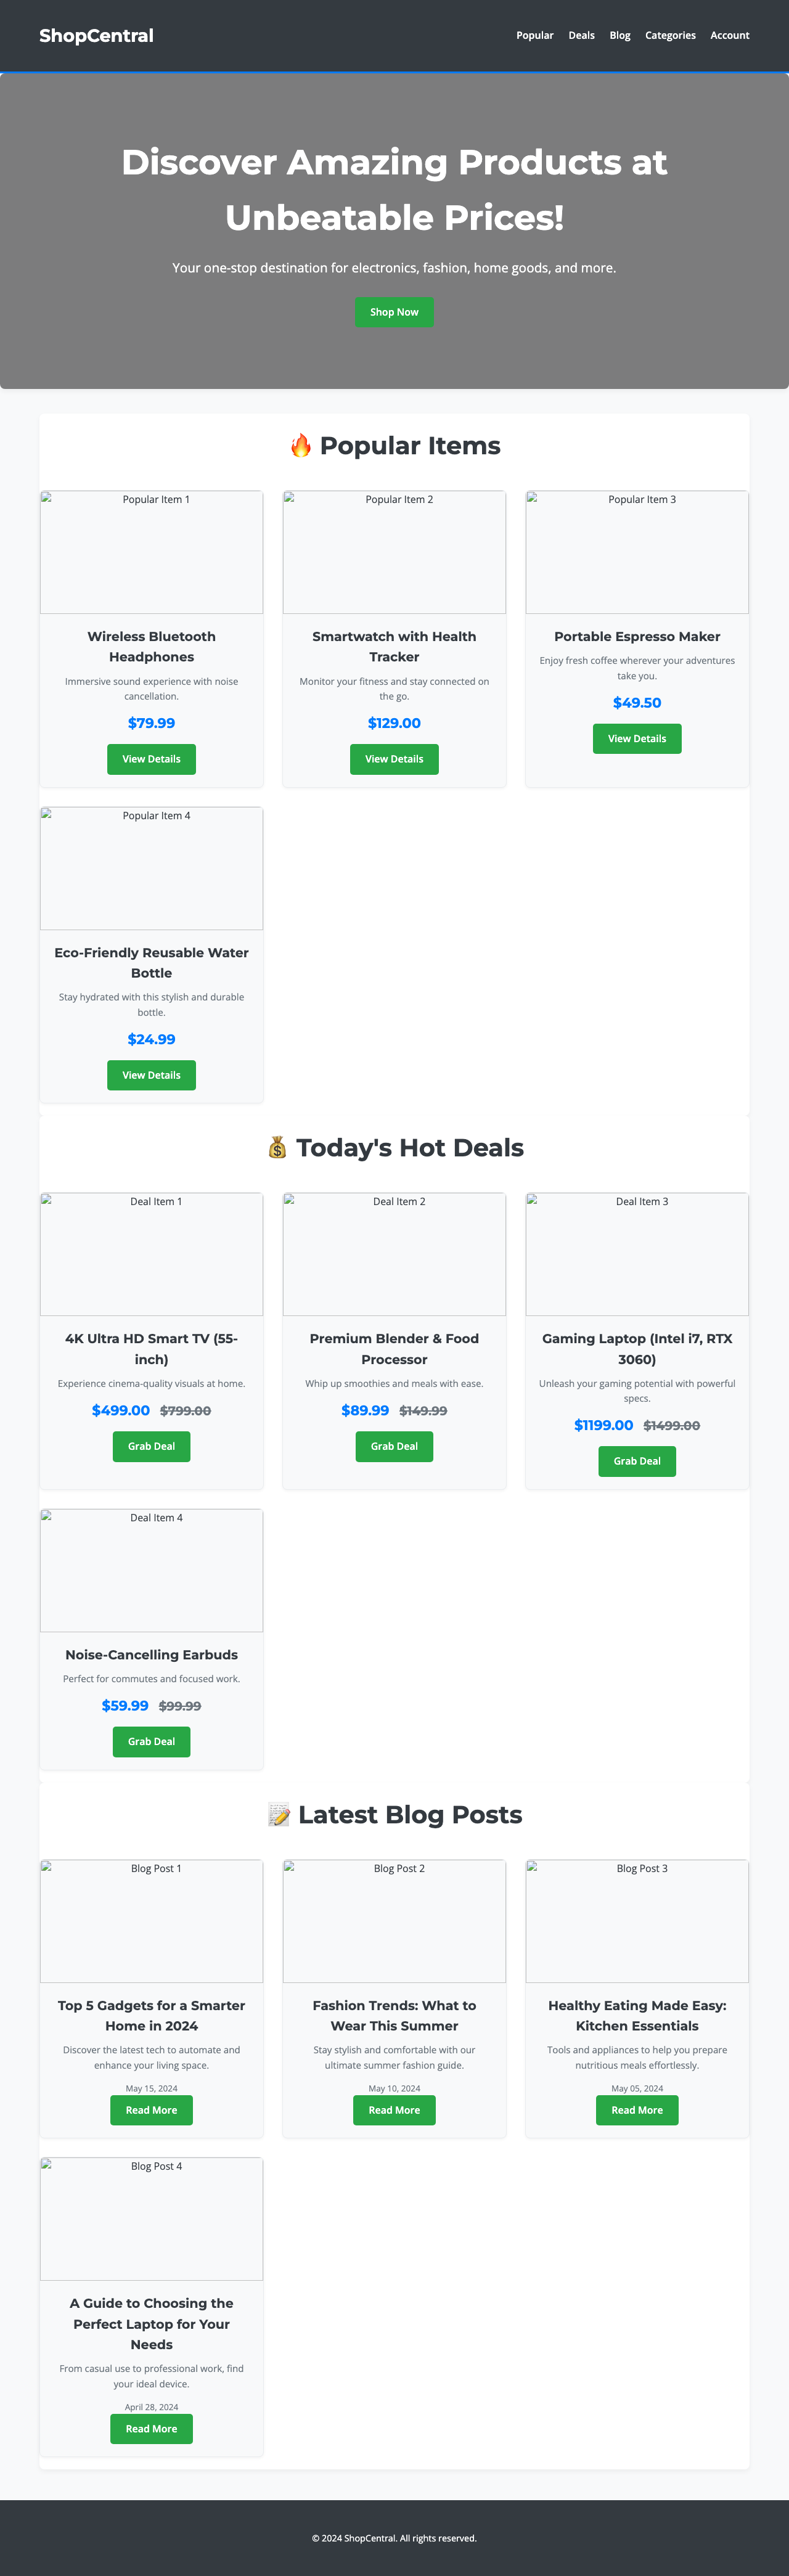The width and height of the screenshot is (789, 2576).
Task: Open the Categories menu
Action: [x=670, y=35]
